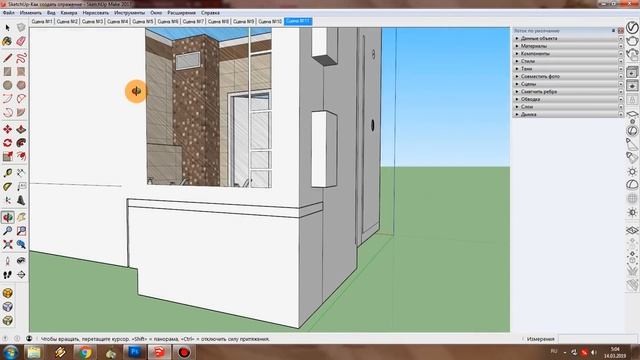Pick the Rotated Rectangle tool
The width and height of the screenshot is (640, 360).
coord(21,71)
